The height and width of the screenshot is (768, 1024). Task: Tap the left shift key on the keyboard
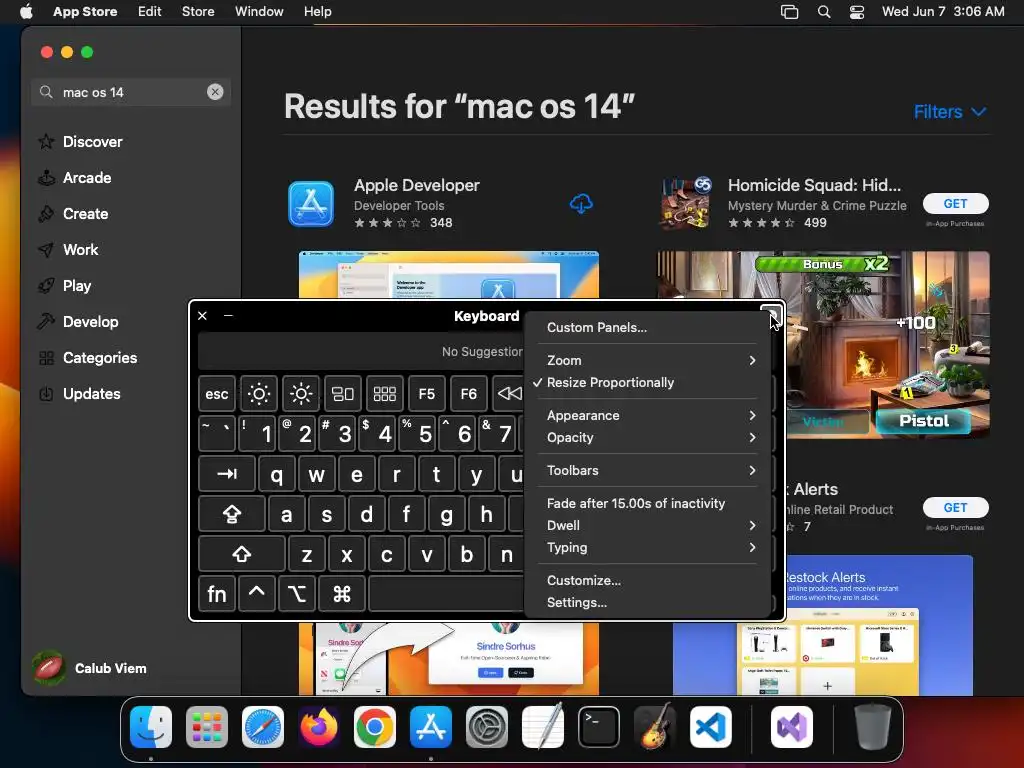tap(242, 554)
